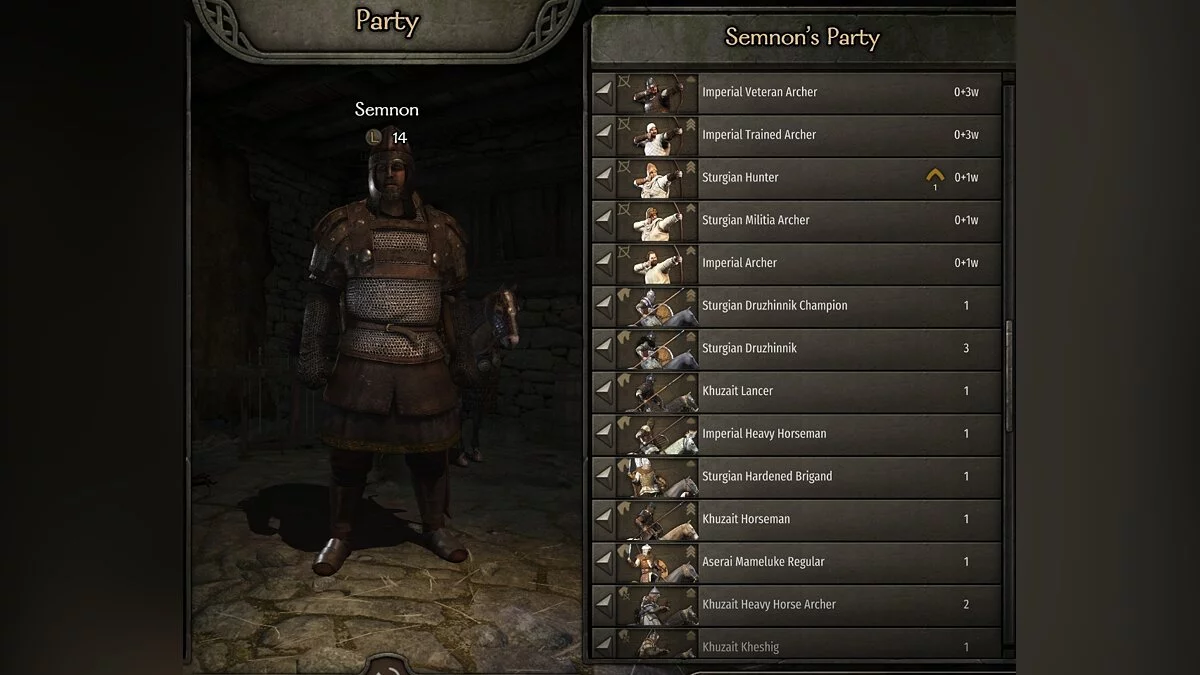Click the transfer arrow beside Imperial Veteran Archer
Screen dimensions: 1200x675
tap(603, 92)
